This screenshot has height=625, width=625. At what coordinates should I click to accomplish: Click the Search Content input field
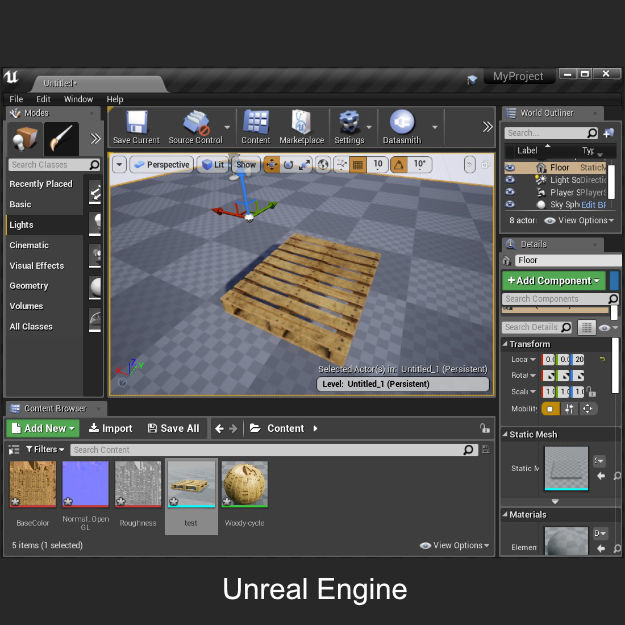coord(274,450)
